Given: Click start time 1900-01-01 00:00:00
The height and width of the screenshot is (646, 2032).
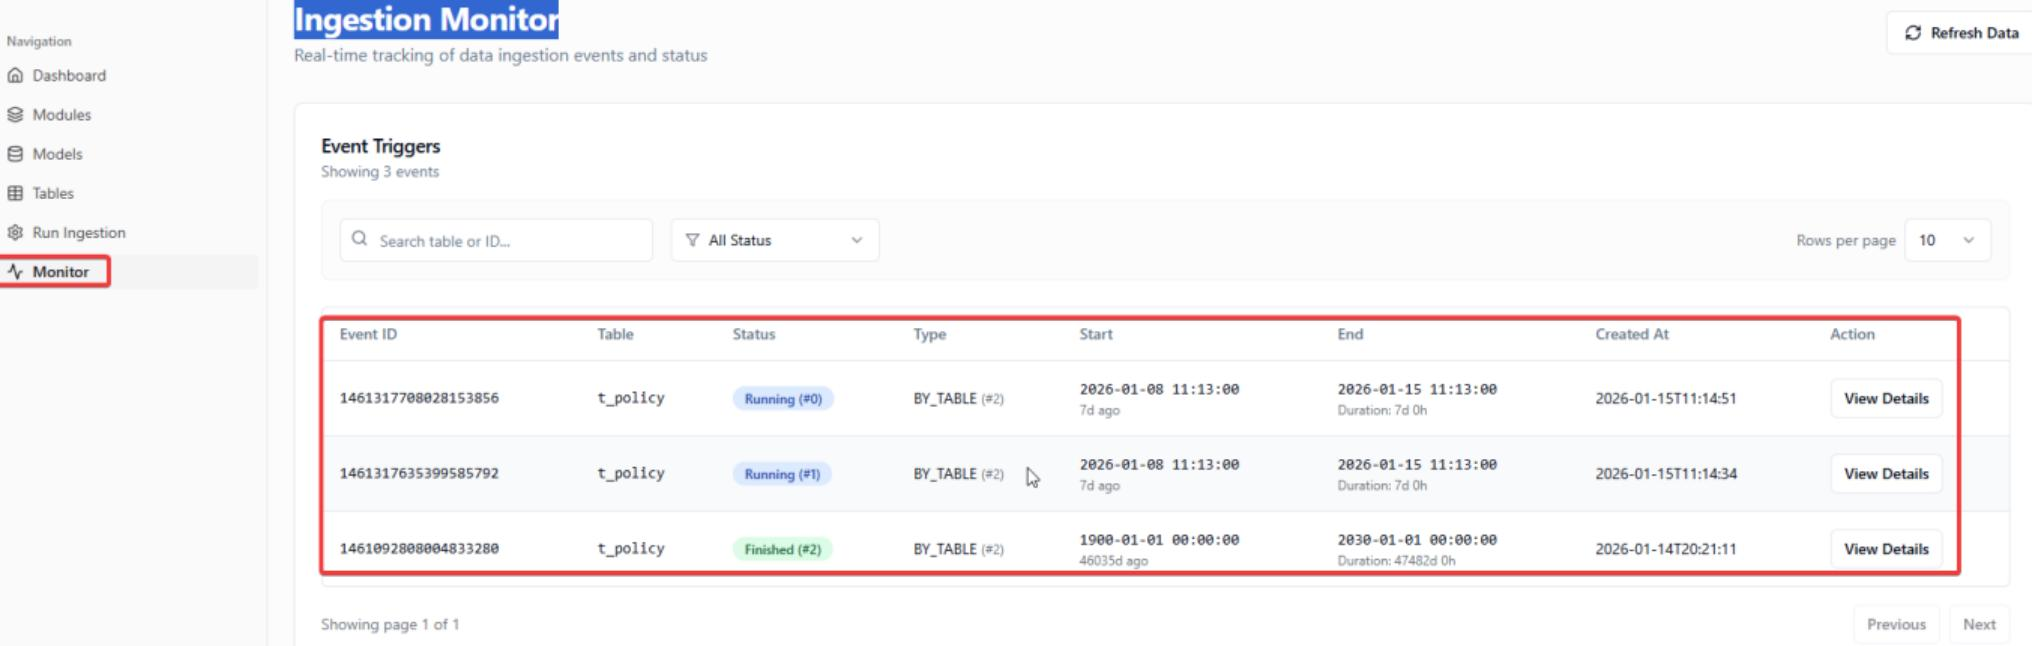Looking at the screenshot, I should tap(1159, 540).
